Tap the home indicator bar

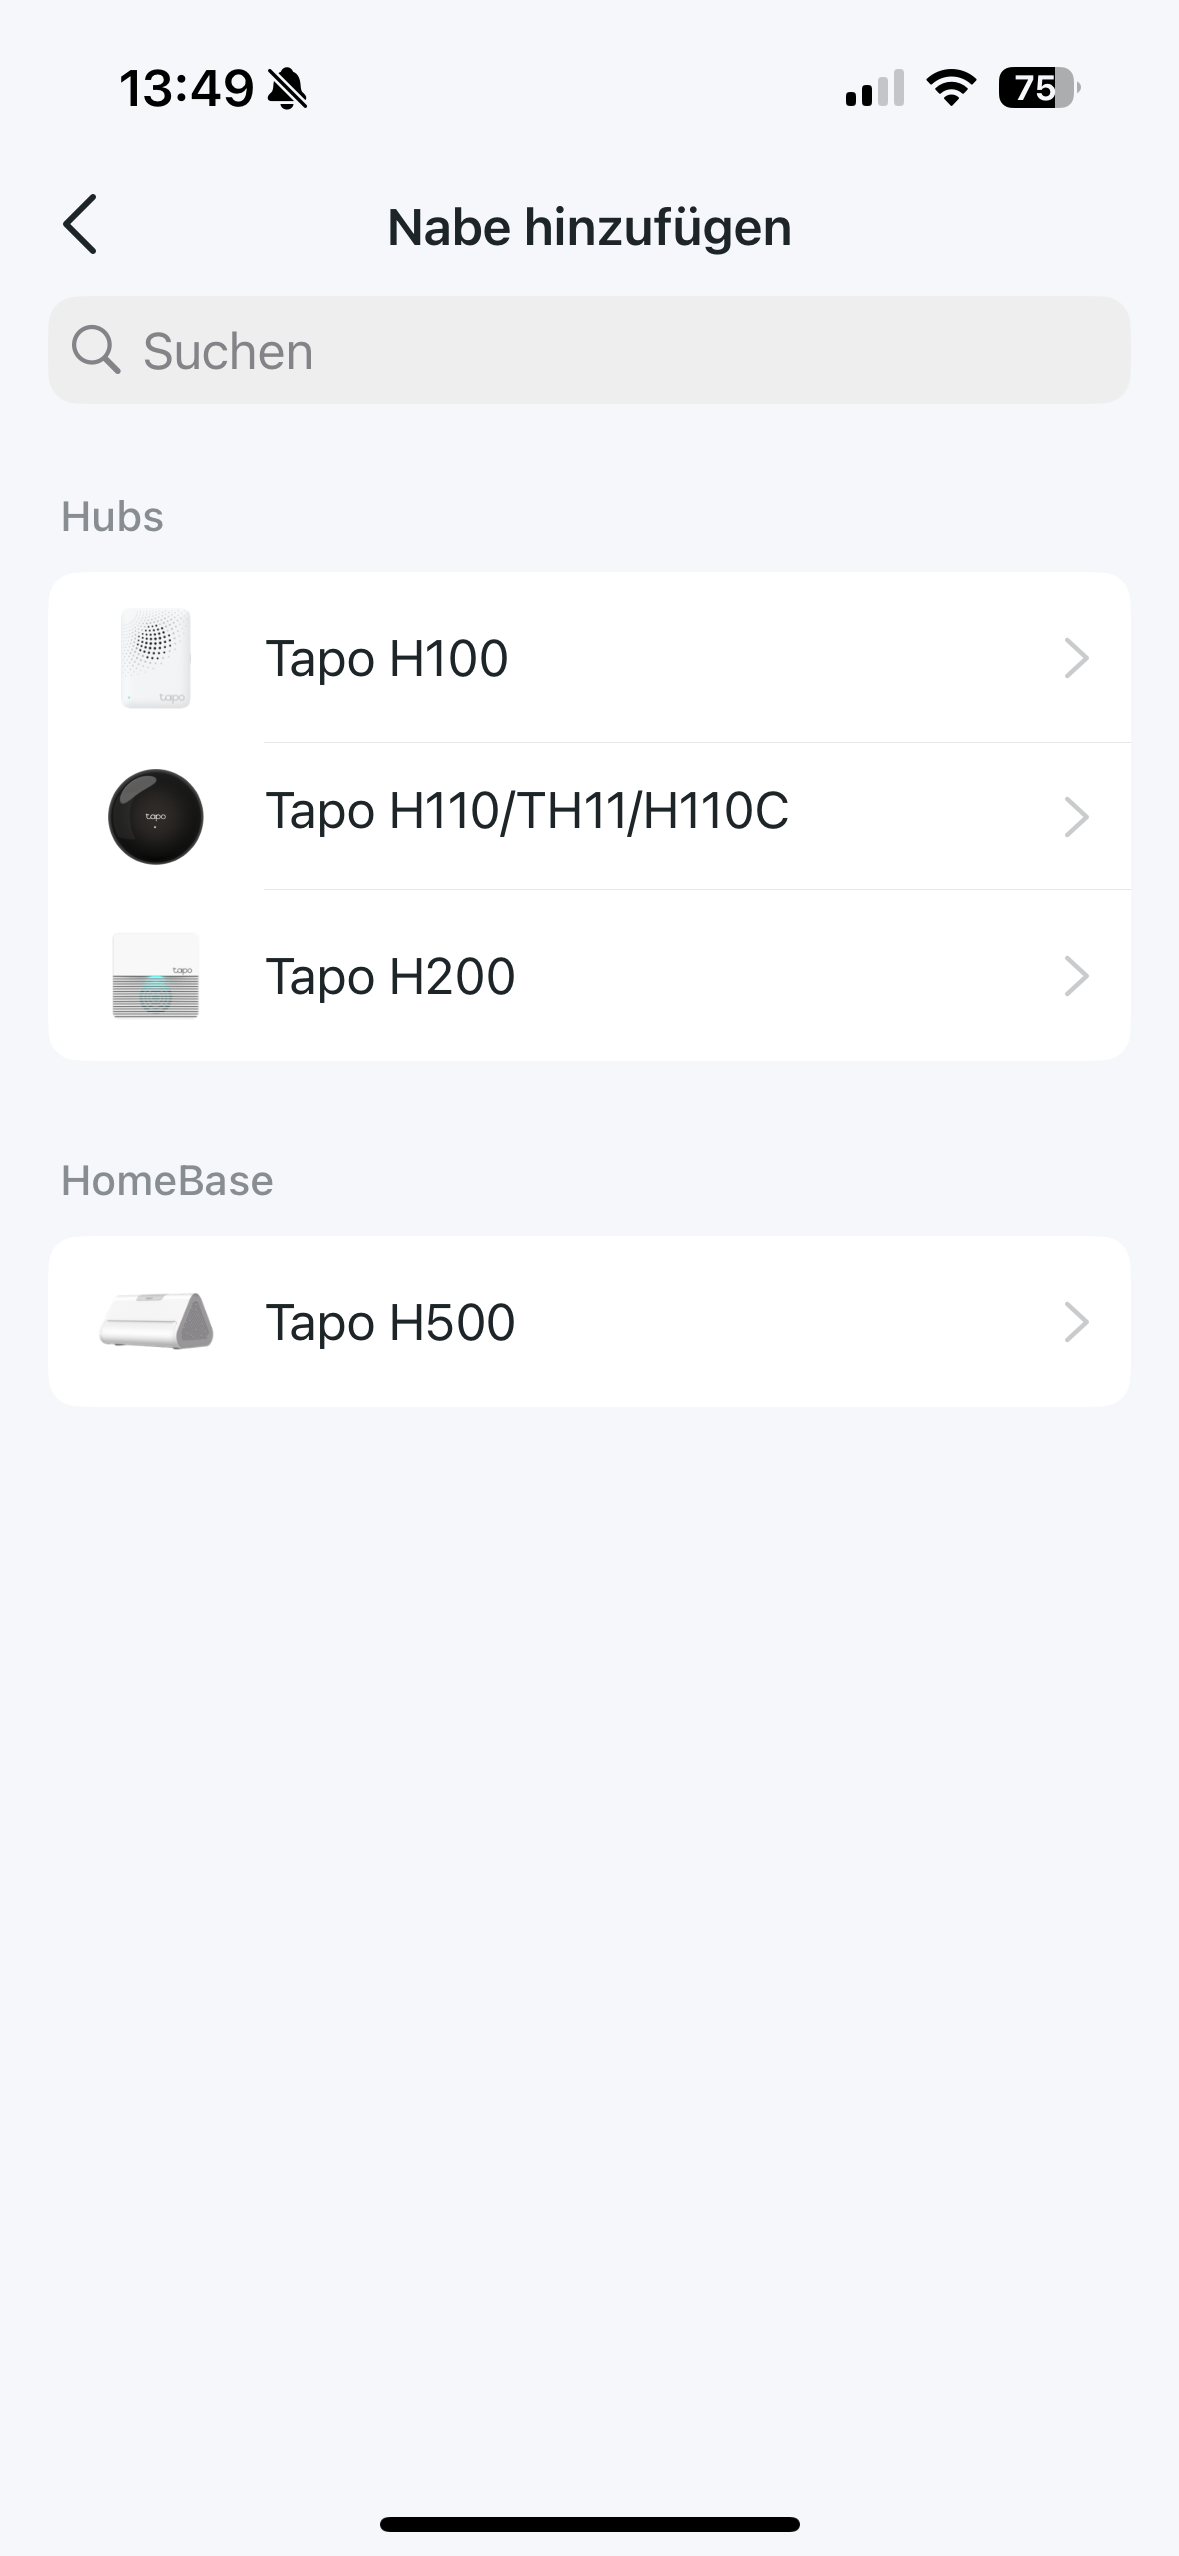coord(589,2524)
